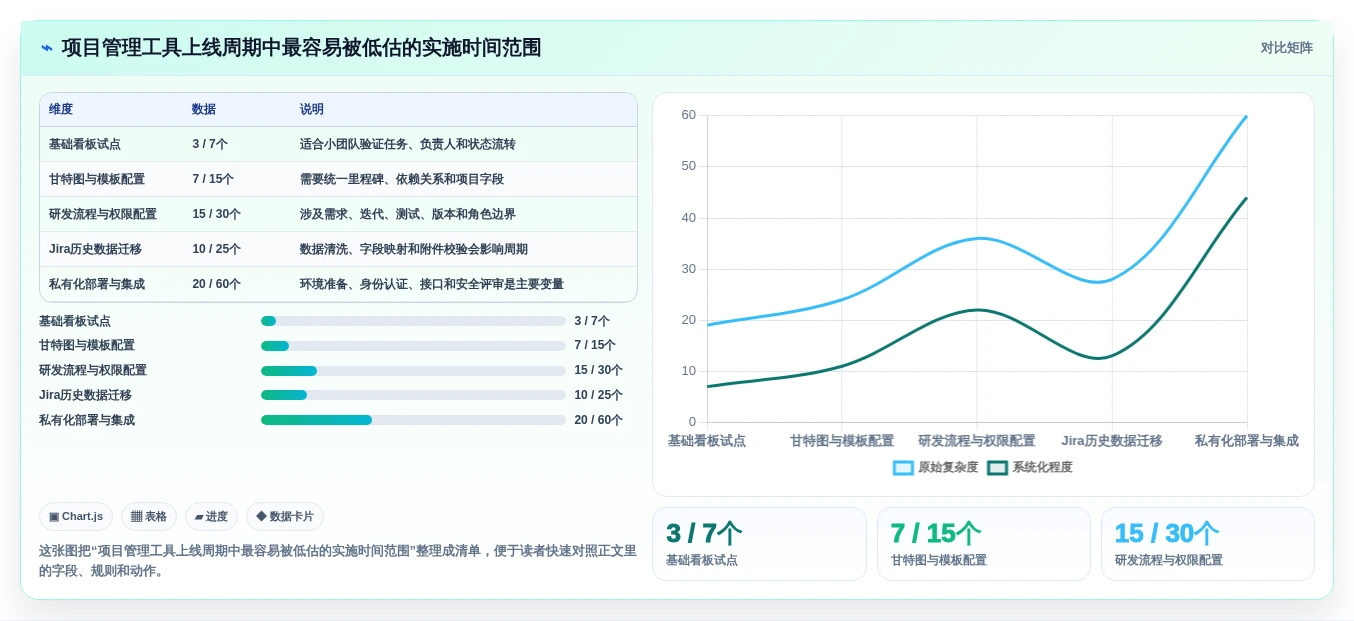Click chart x-axis label Jira历史数据迁移
Image resolution: width=1354 pixels, height=621 pixels.
(x=1112, y=441)
